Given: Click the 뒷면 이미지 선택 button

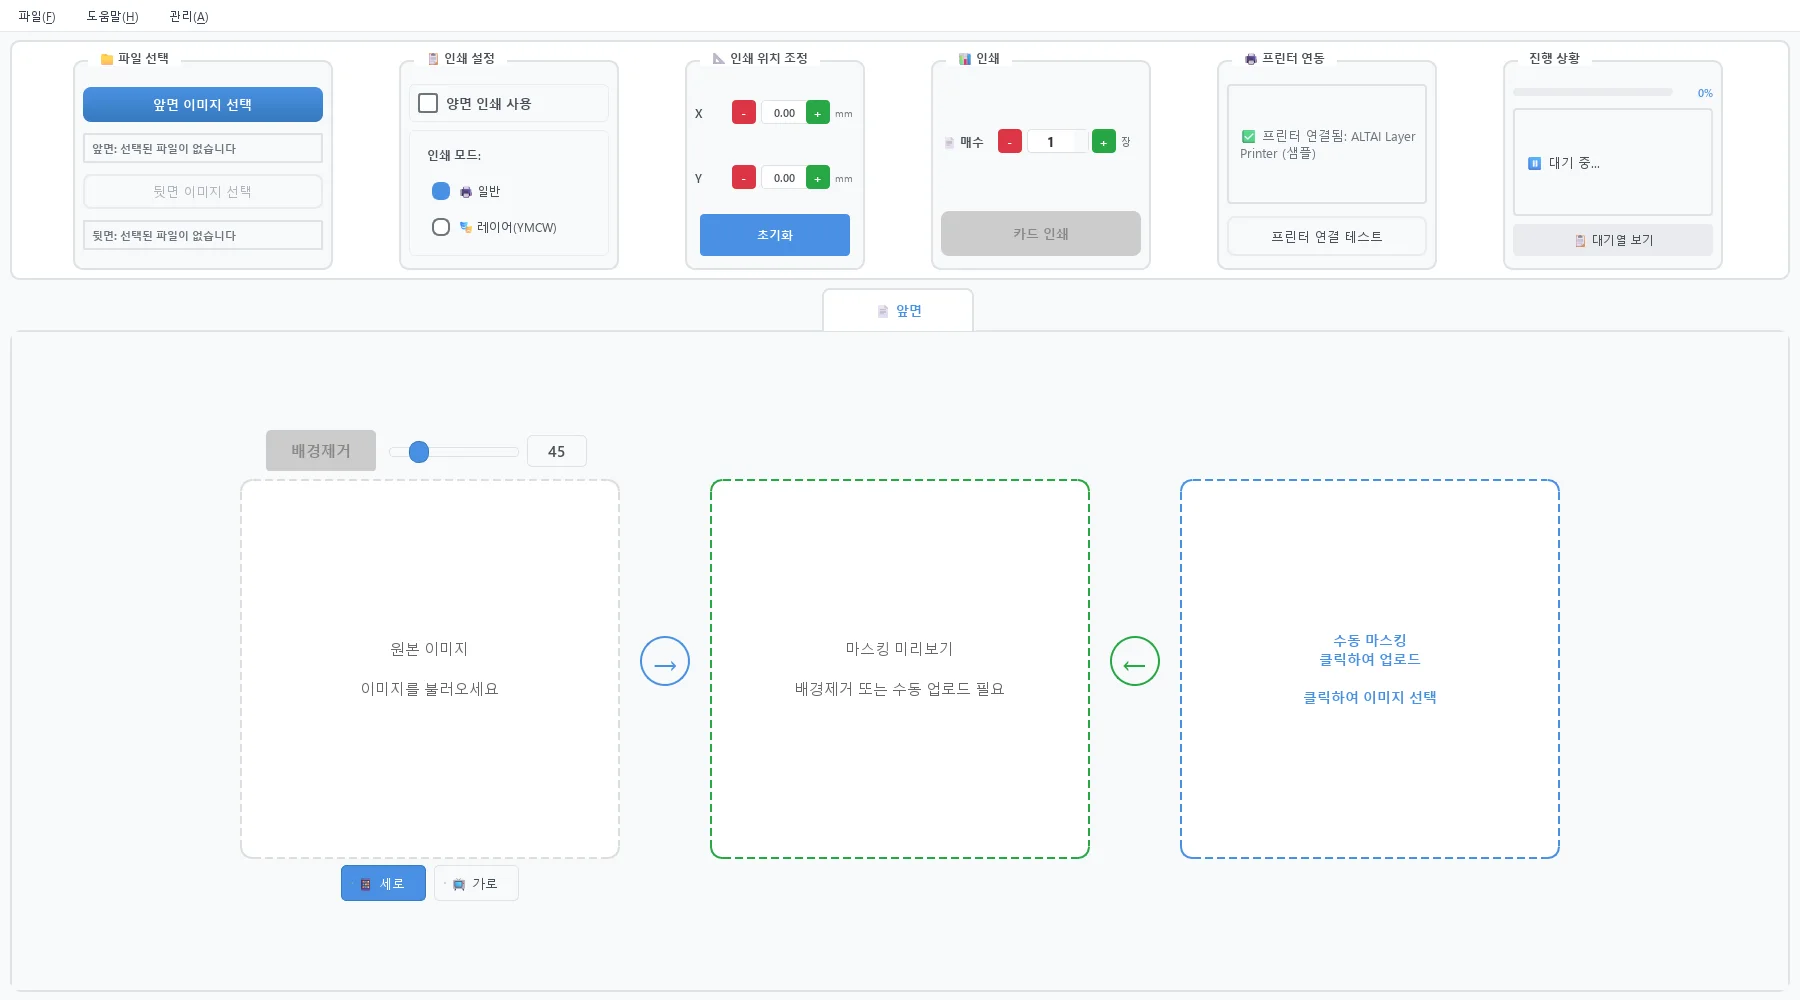Looking at the screenshot, I should pos(203,191).
